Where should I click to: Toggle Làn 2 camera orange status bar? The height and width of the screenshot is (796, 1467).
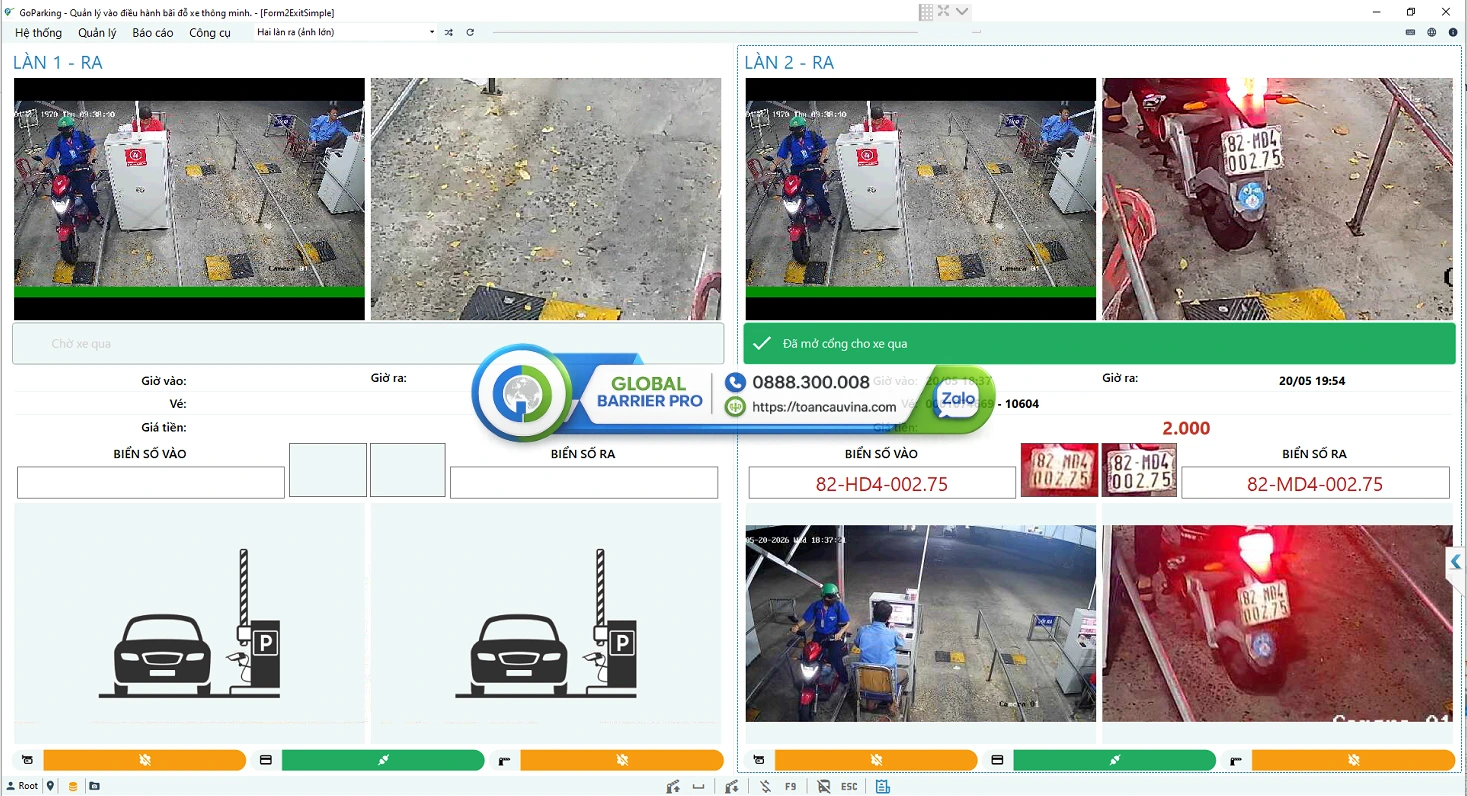[x=876, y=761]
